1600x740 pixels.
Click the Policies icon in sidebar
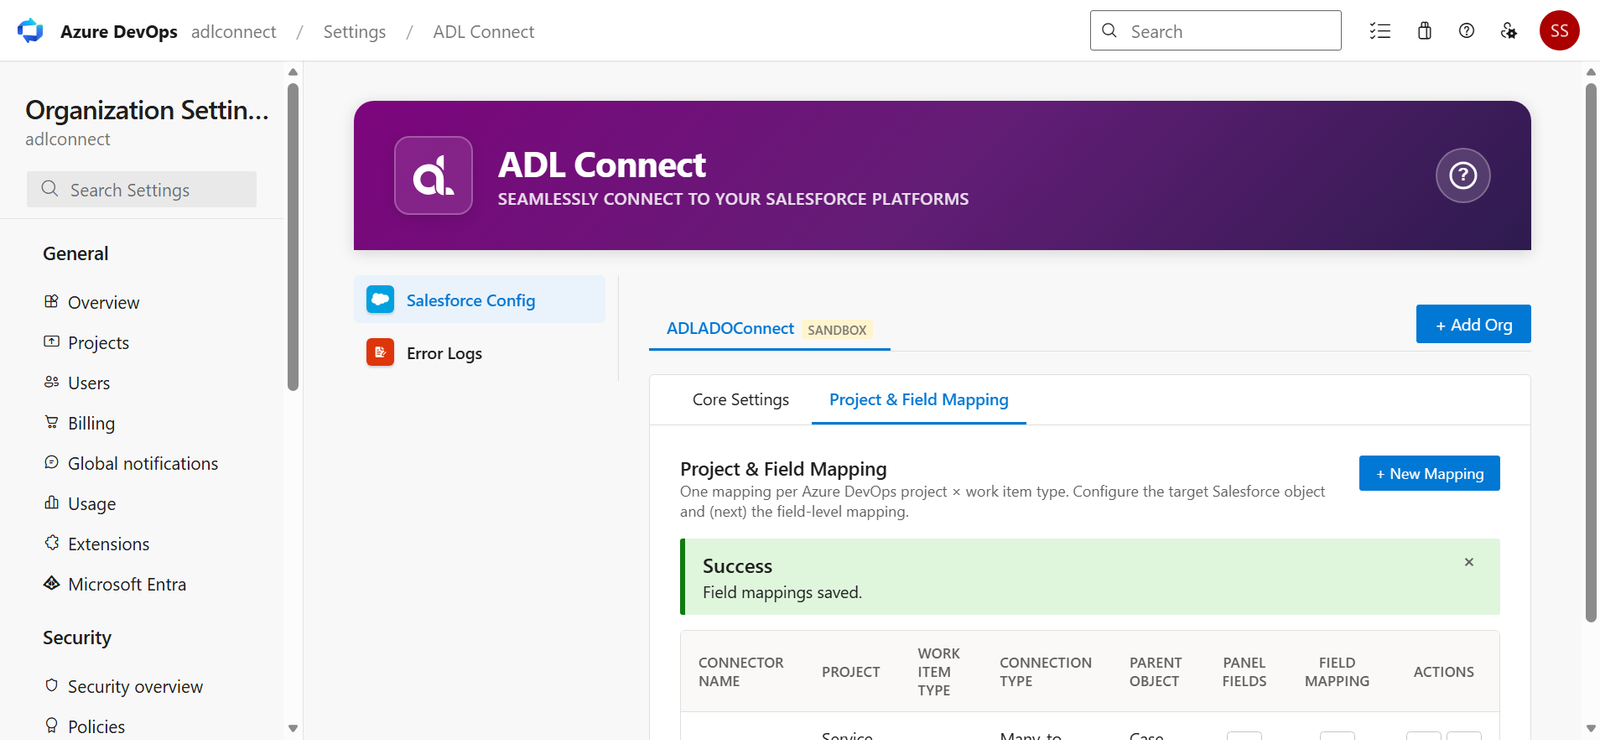(x=51, y=725)
